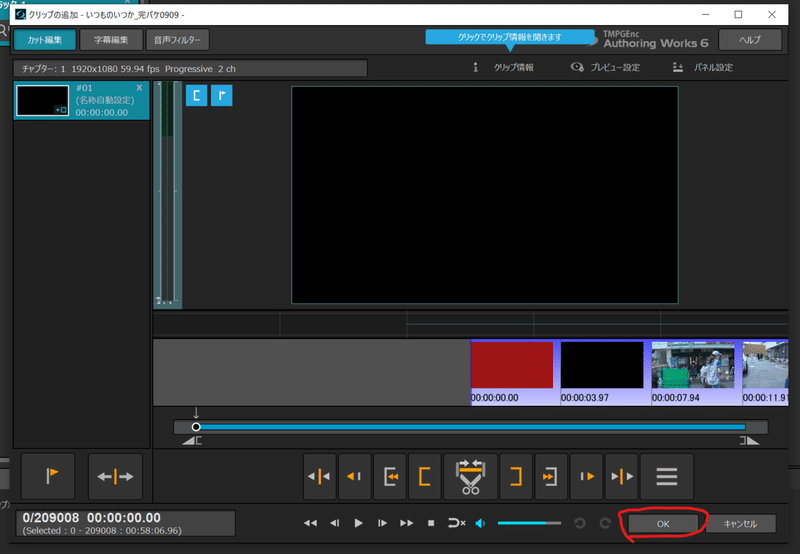Remove clip #01 with its X button
This screenshot has height=554, width=800.
(139, 88)
